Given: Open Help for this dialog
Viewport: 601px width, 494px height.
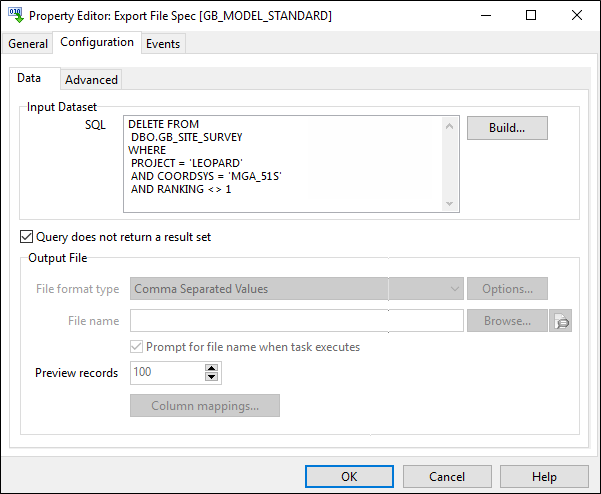Looking at the screenshot, I should tap(544, 476).
